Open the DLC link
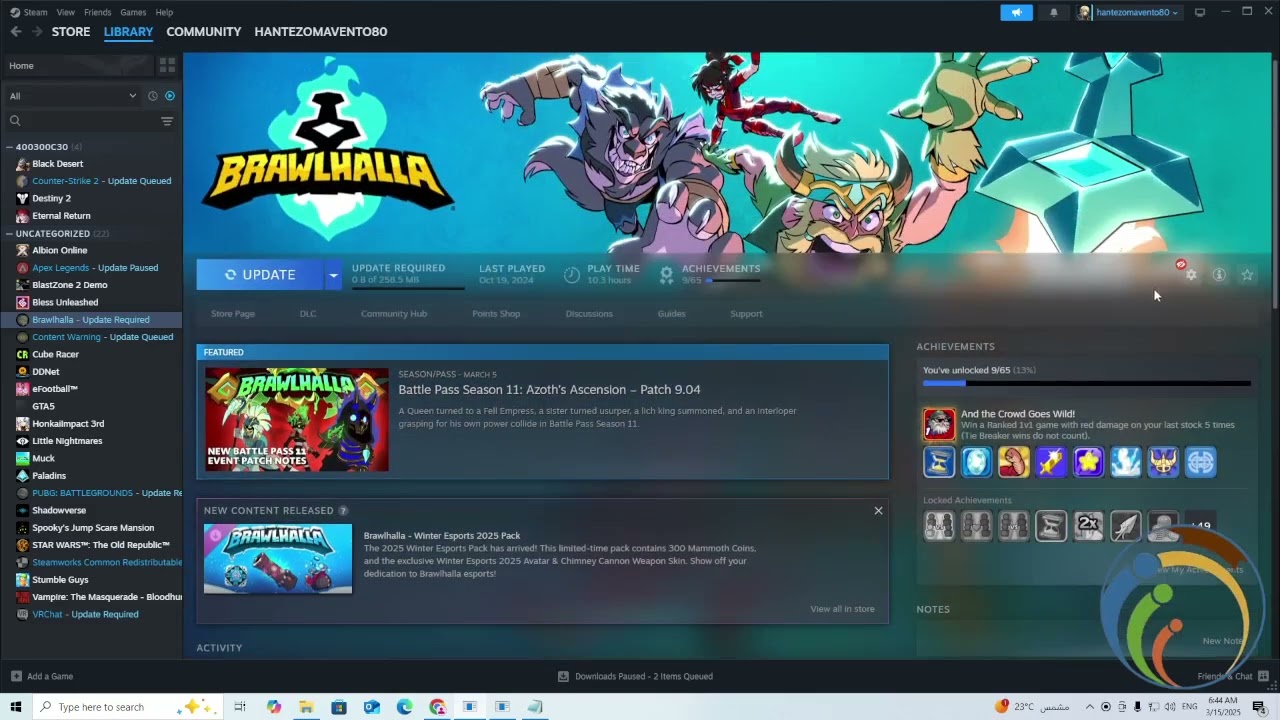The height and width of the screenshot is (720, 1280). (x=308, y=314)
